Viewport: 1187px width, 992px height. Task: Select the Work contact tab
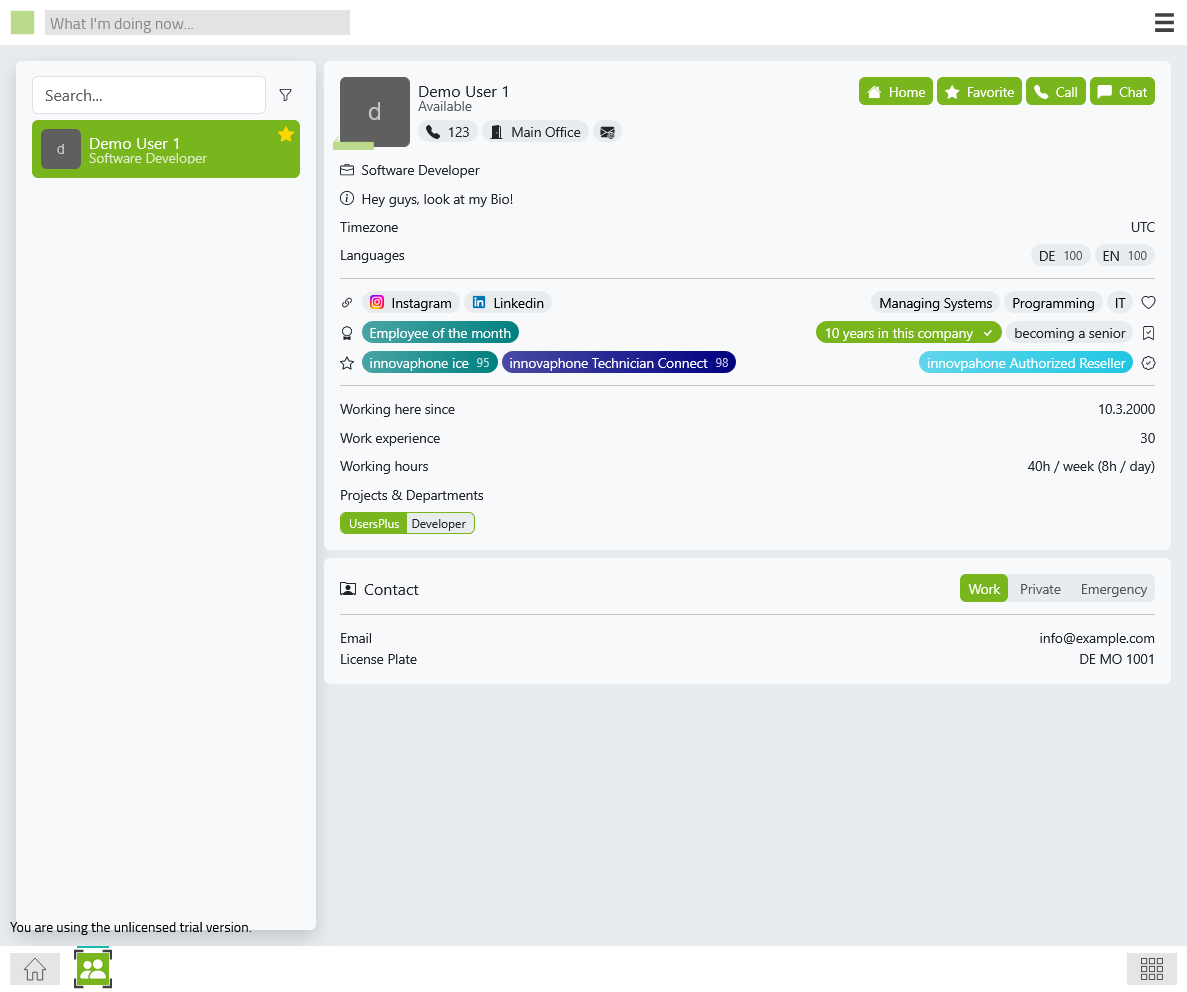point(983,589)
